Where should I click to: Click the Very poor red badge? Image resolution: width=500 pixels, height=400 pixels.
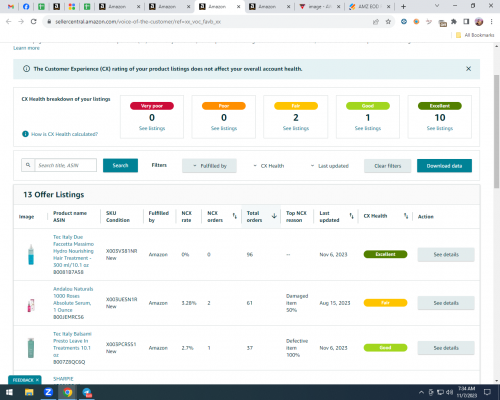tap(152, 106)
